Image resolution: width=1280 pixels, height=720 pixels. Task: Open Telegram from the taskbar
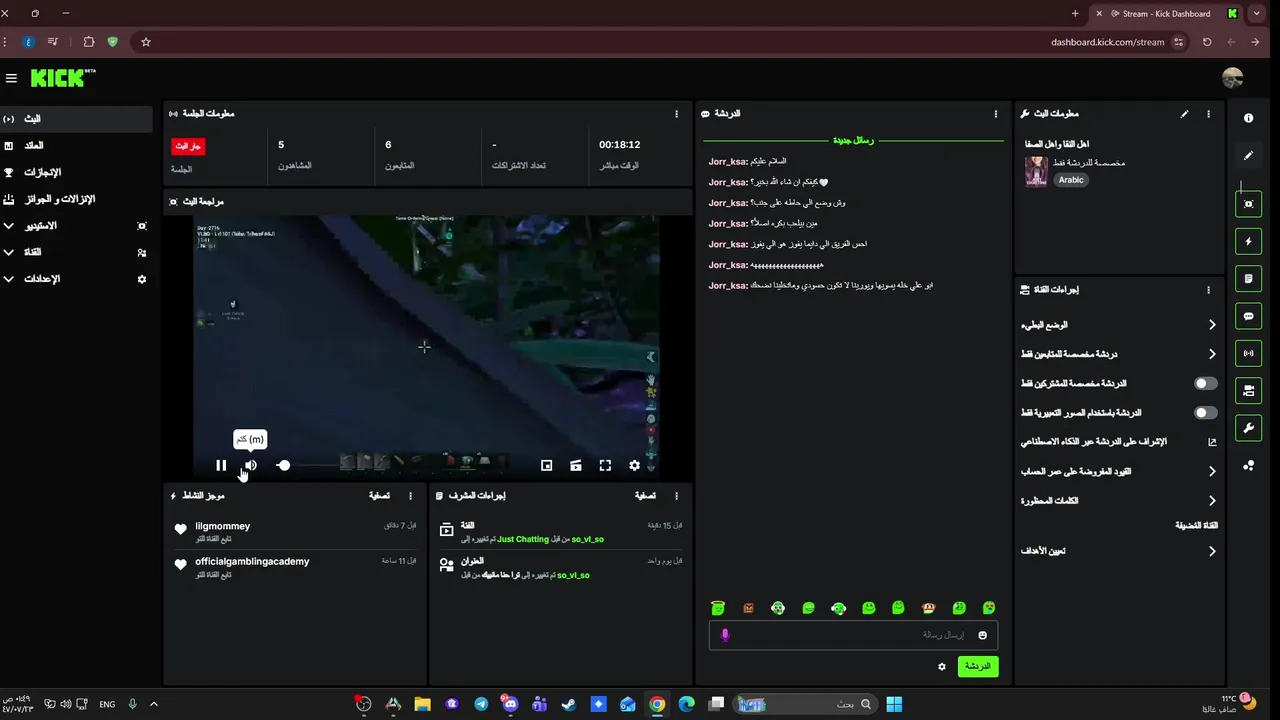pyautogui.click(x=481, y=704)
